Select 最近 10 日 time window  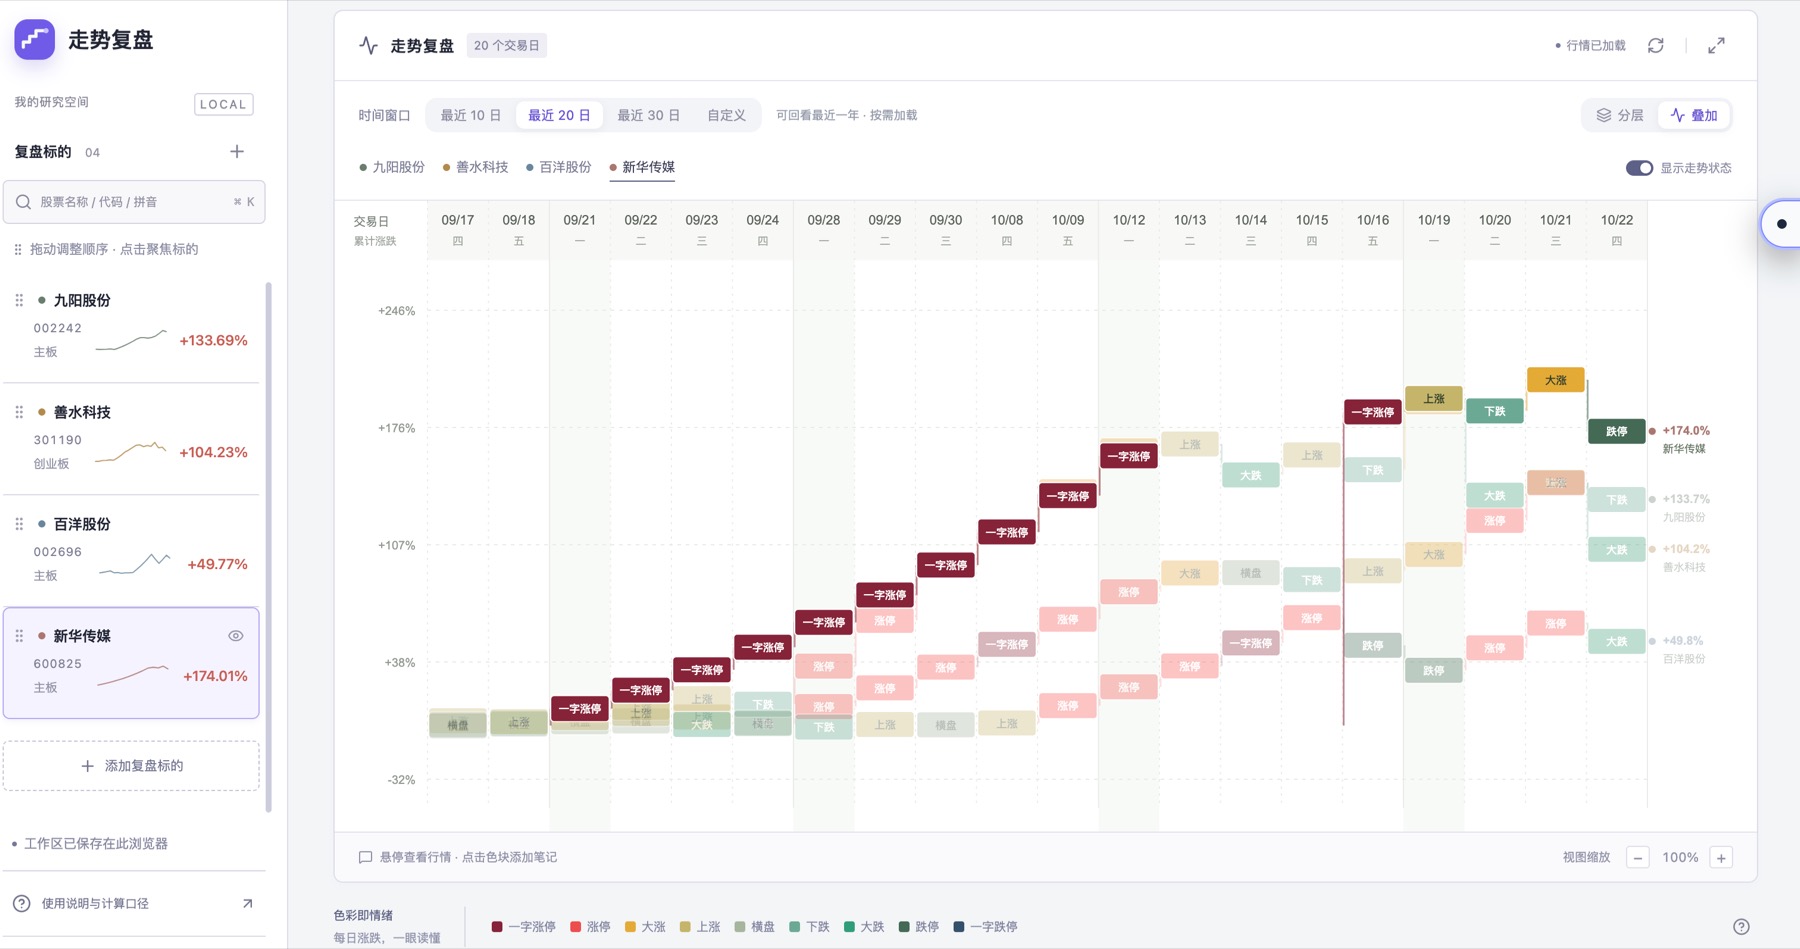coord(471,115)
